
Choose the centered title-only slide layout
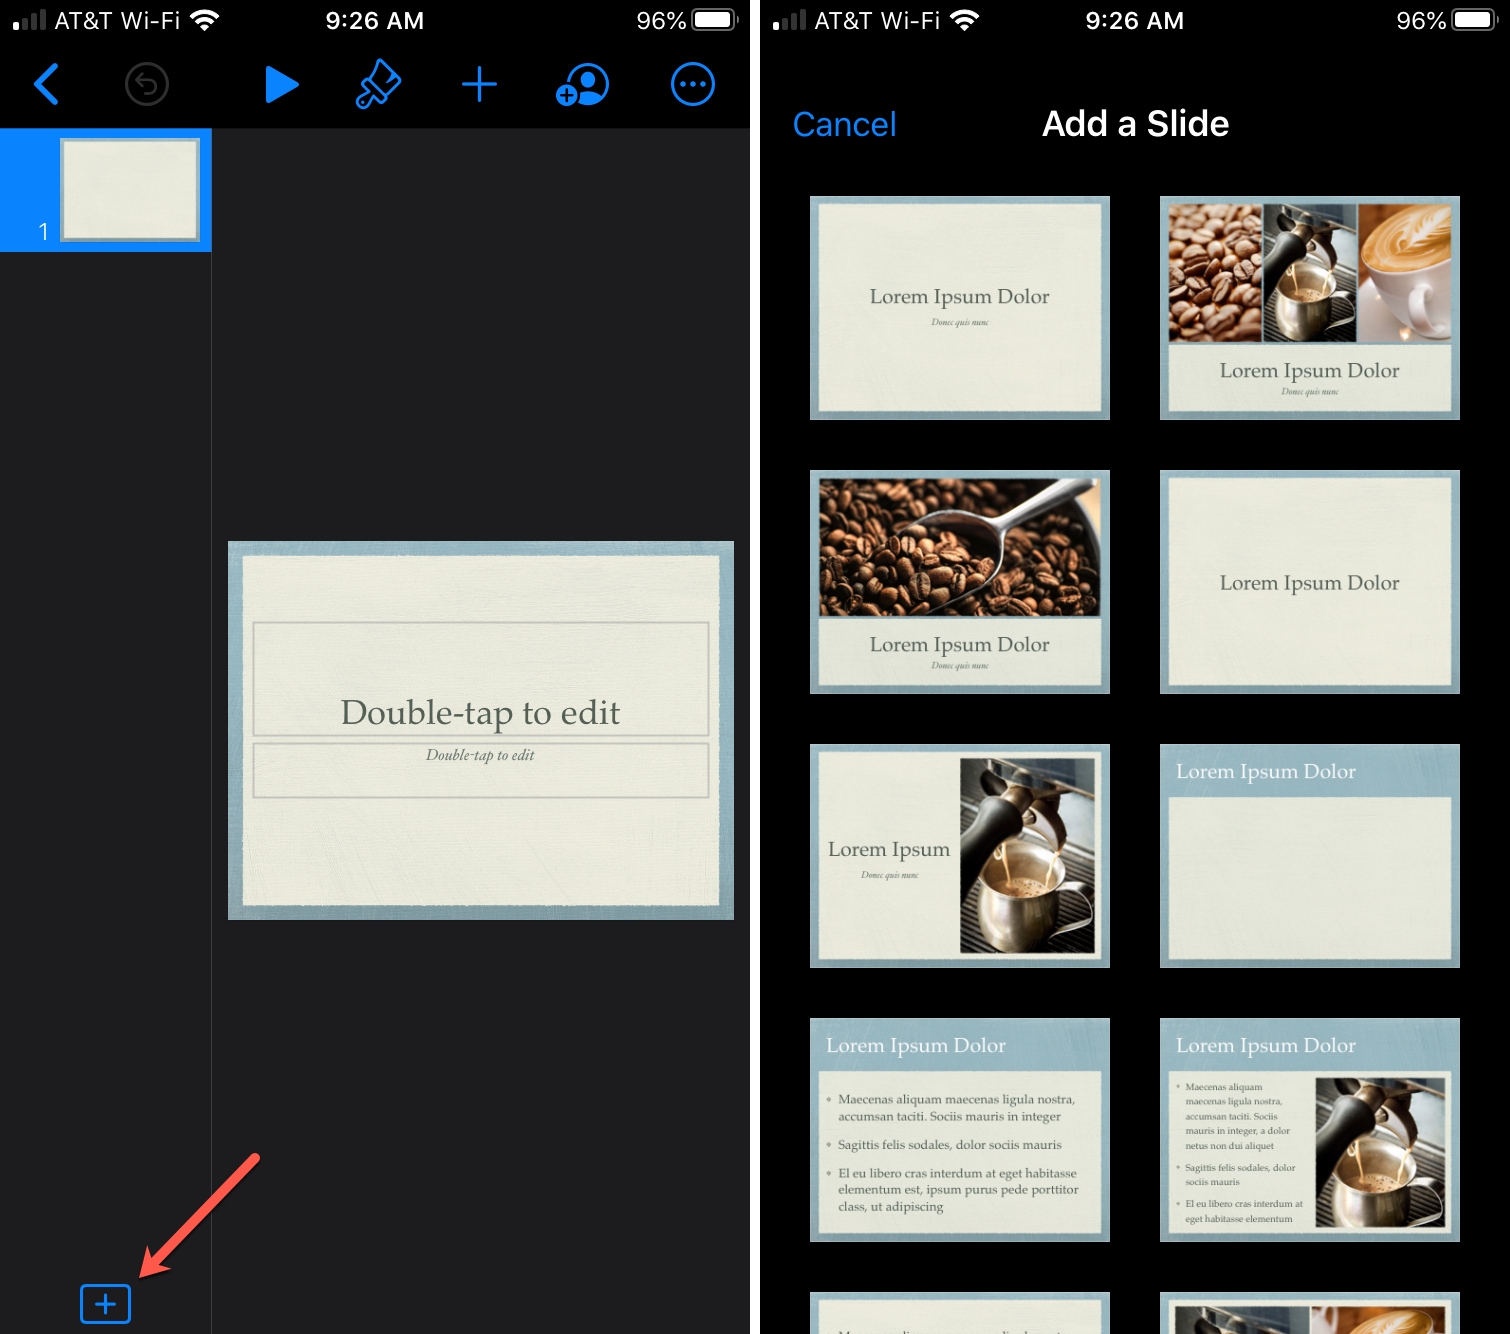pos(1310,582)
